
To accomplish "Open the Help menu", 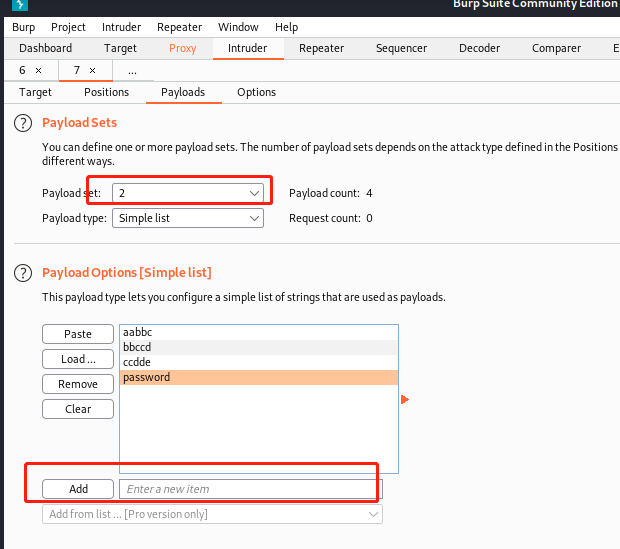I will coord(287,27).
